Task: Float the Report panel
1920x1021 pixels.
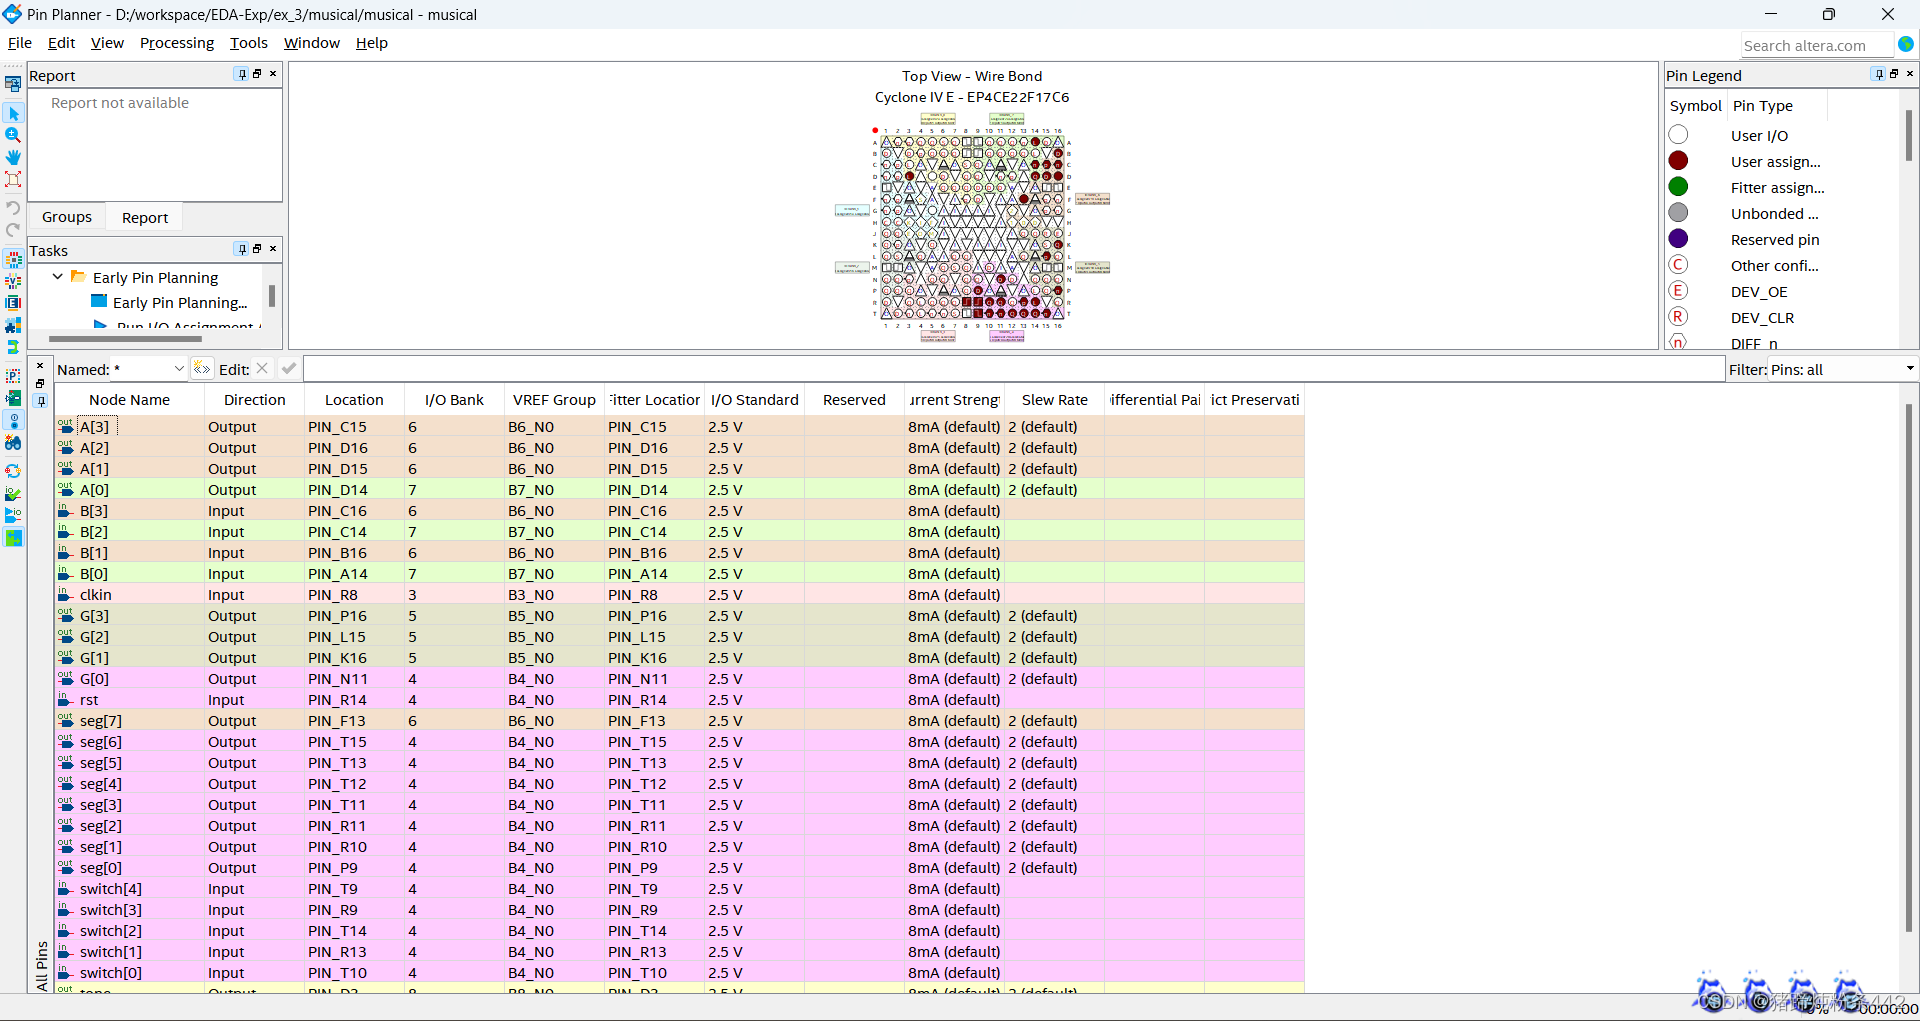Action: (x=257, y=74)
